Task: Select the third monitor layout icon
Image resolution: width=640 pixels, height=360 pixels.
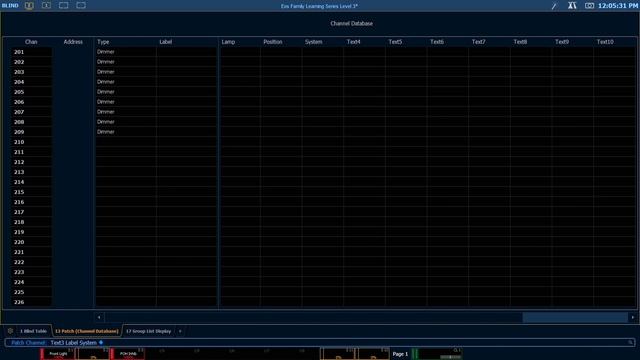Action: (x=64, y=6)
